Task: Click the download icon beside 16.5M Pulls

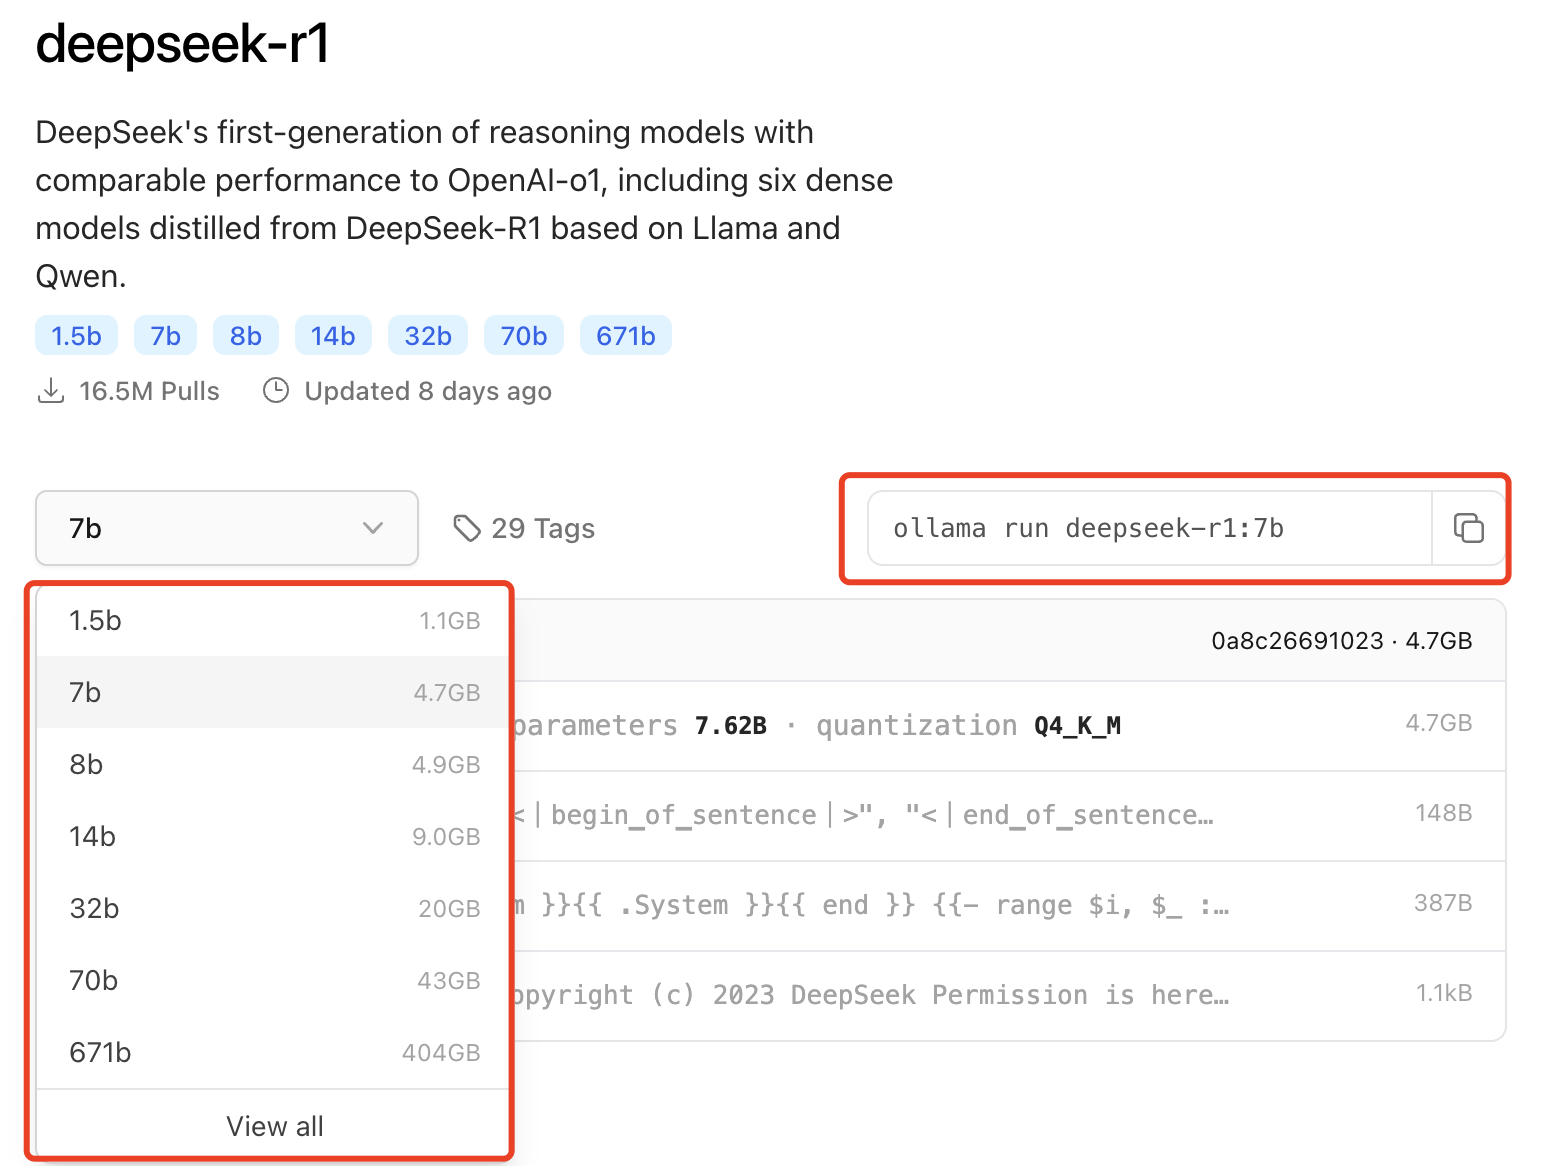Action: tap(50, 391)
